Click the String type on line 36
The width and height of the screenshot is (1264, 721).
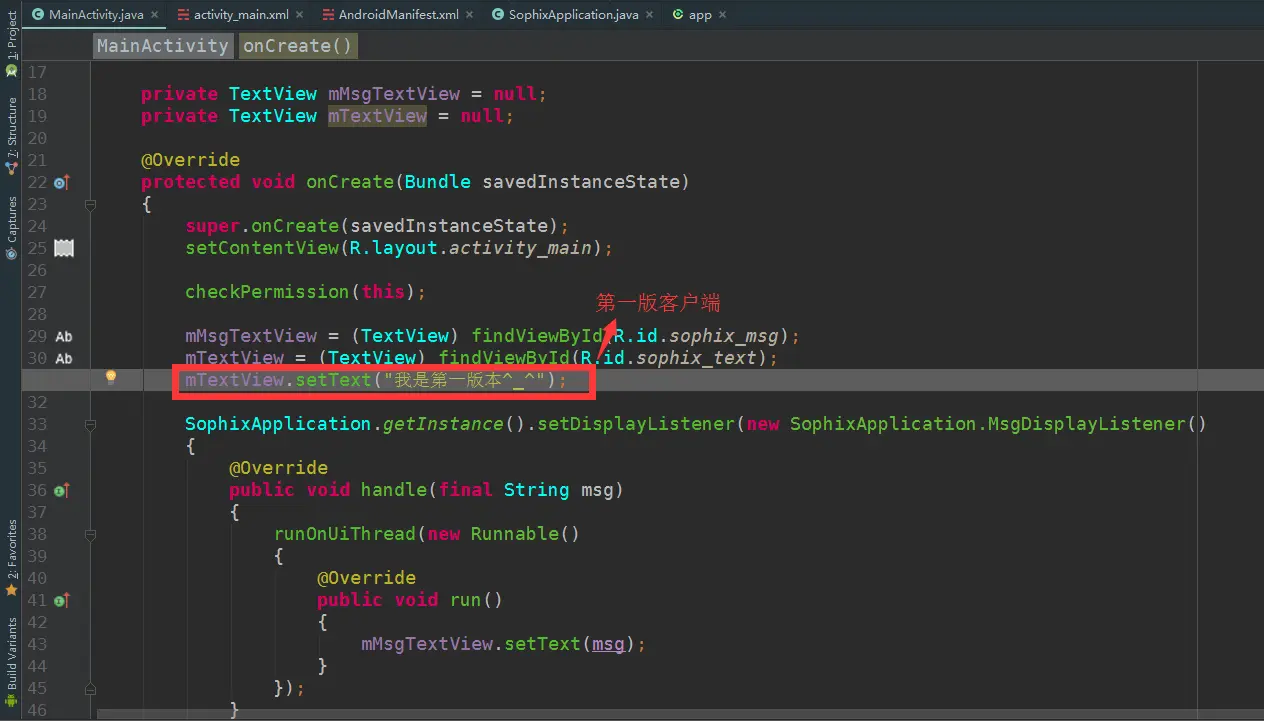(536, 490)
